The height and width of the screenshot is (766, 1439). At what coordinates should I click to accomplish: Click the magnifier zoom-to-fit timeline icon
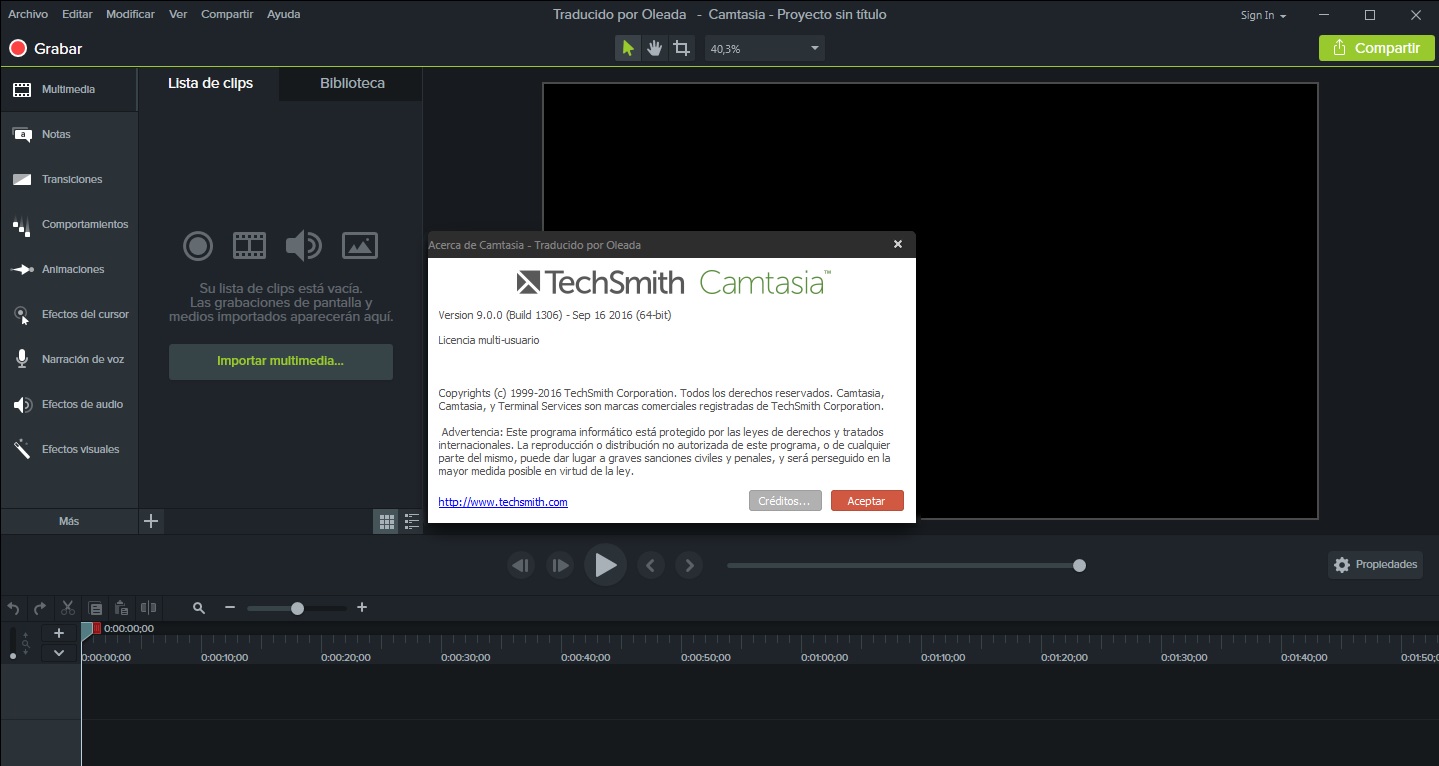[199, 608]
